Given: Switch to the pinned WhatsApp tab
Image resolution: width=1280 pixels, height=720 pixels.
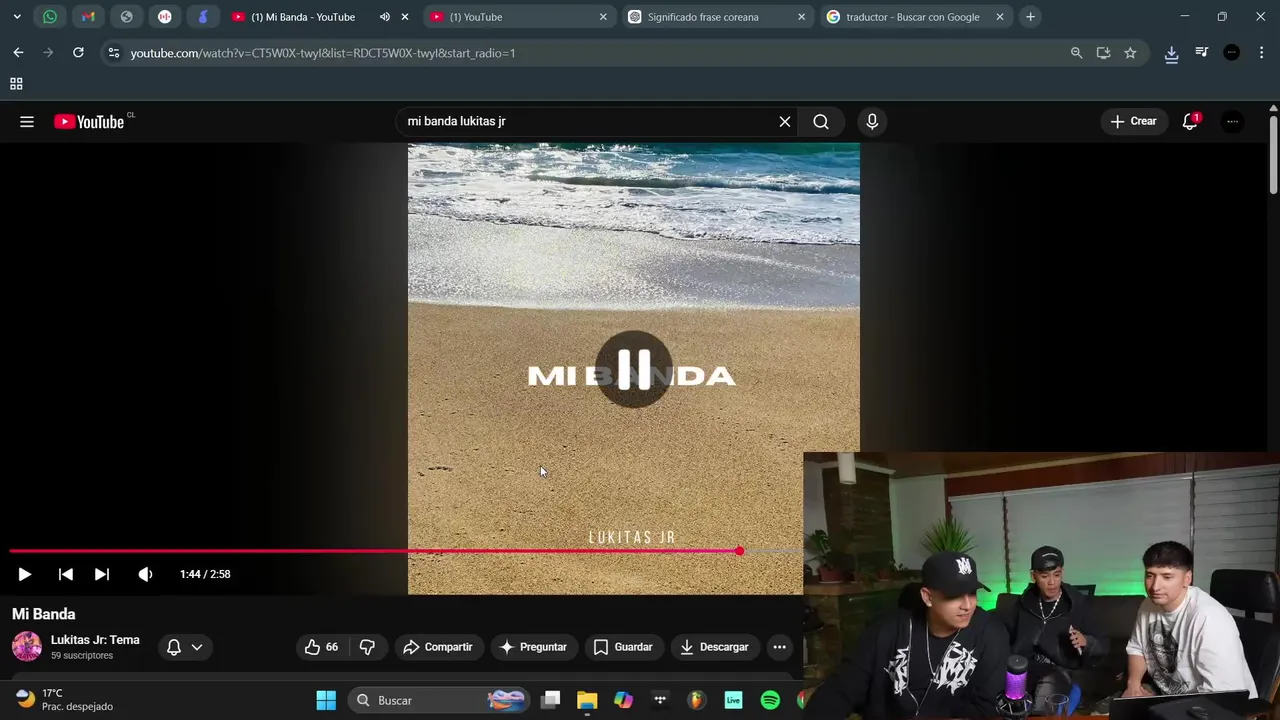Looking at the screenshot, I should coord(50,17).
